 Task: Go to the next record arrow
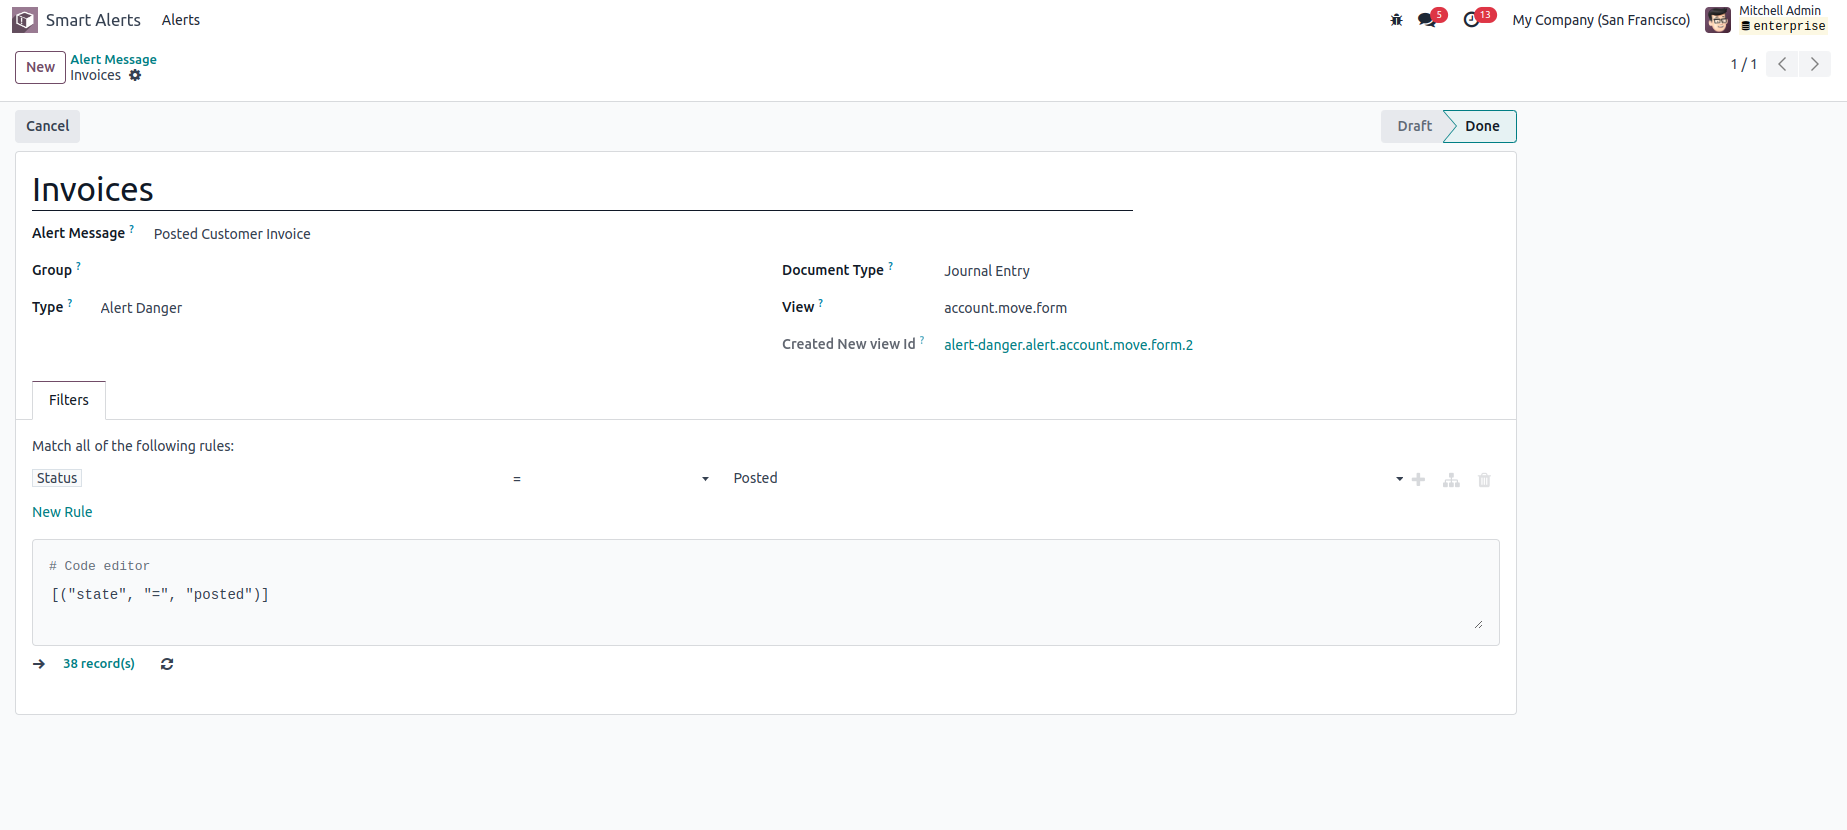[x=1814, y=65]
